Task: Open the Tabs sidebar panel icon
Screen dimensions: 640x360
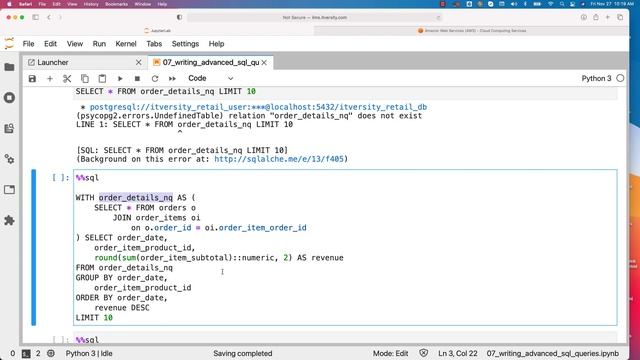Action: click(9, 190)
